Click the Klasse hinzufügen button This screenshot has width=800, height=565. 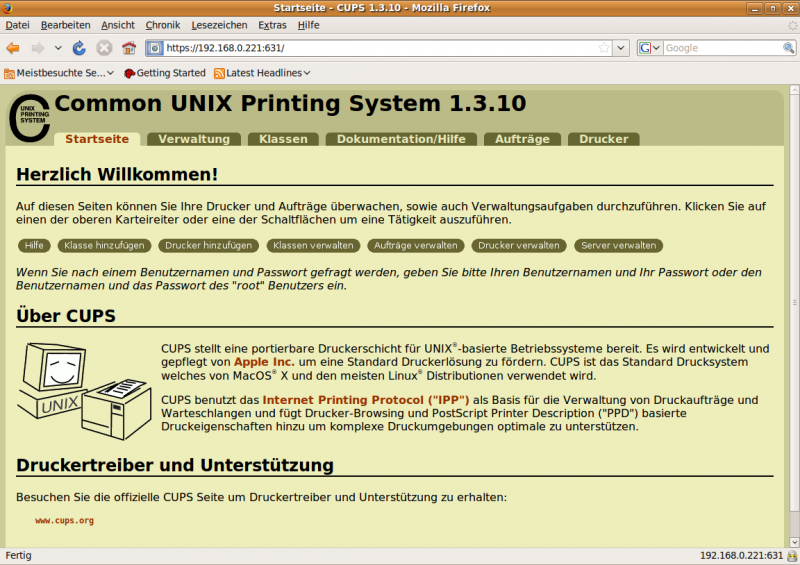point(104,245)
